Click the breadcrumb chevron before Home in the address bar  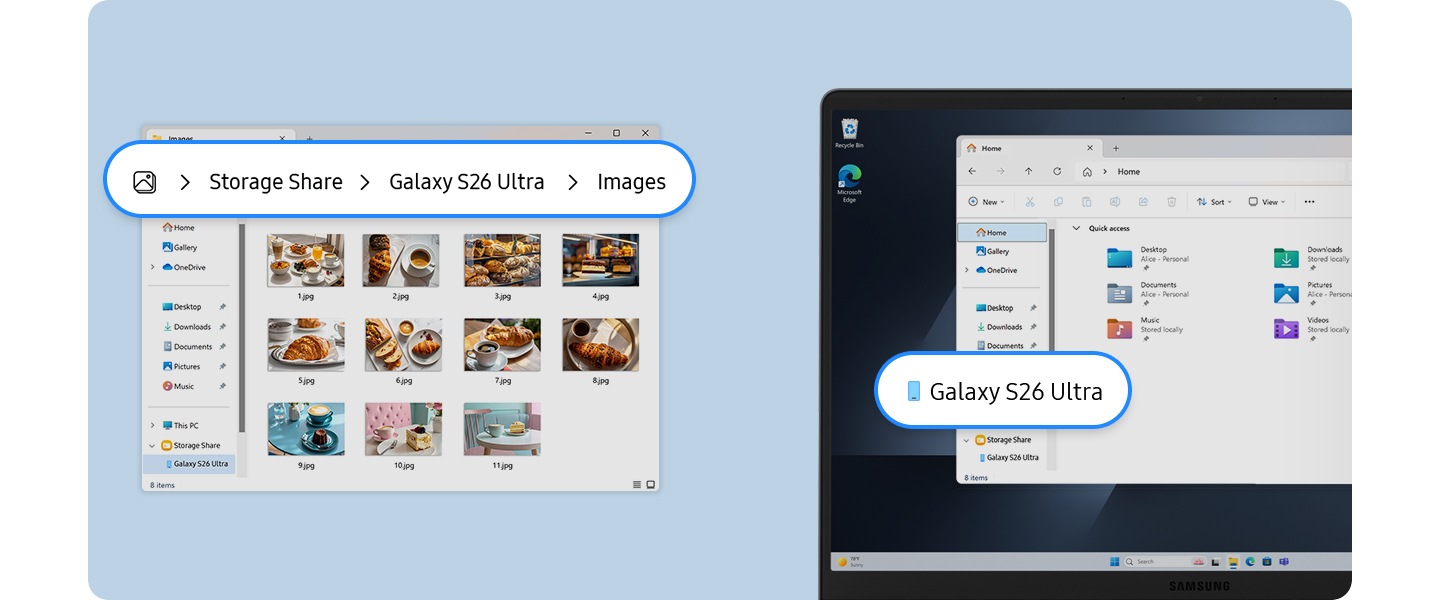(x=1105, y=172)
